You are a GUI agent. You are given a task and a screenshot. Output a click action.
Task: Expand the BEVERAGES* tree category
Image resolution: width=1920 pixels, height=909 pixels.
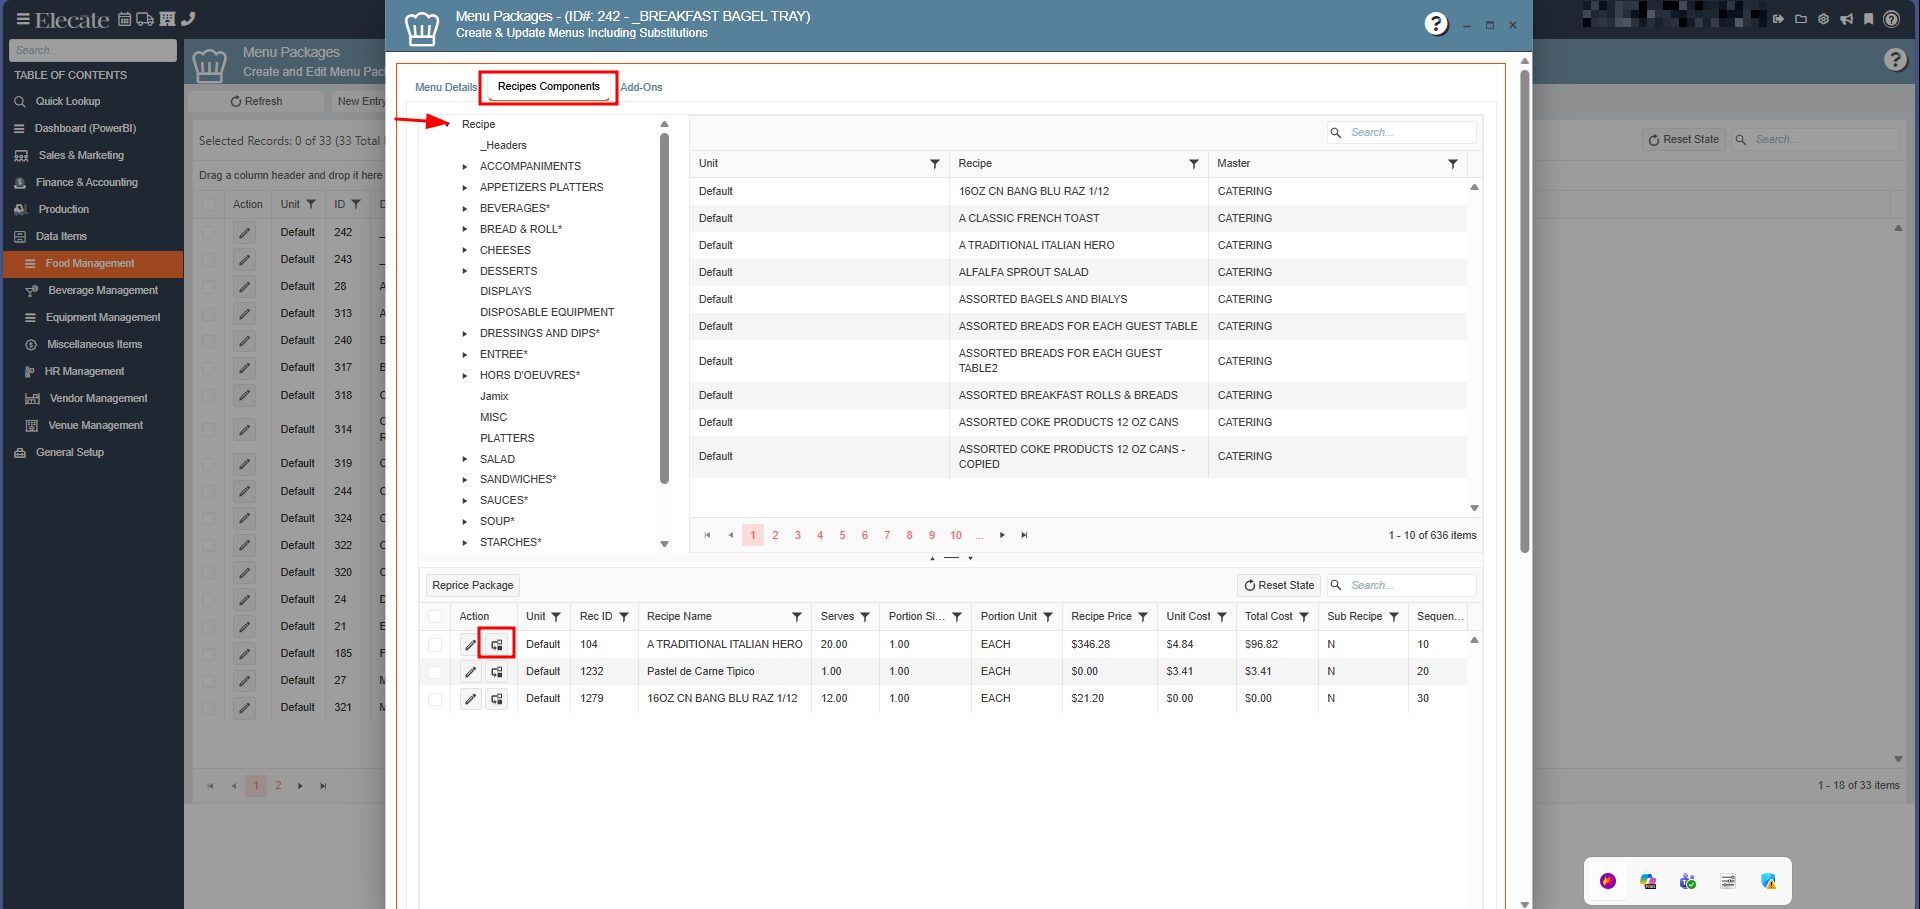tap(465, 209)
